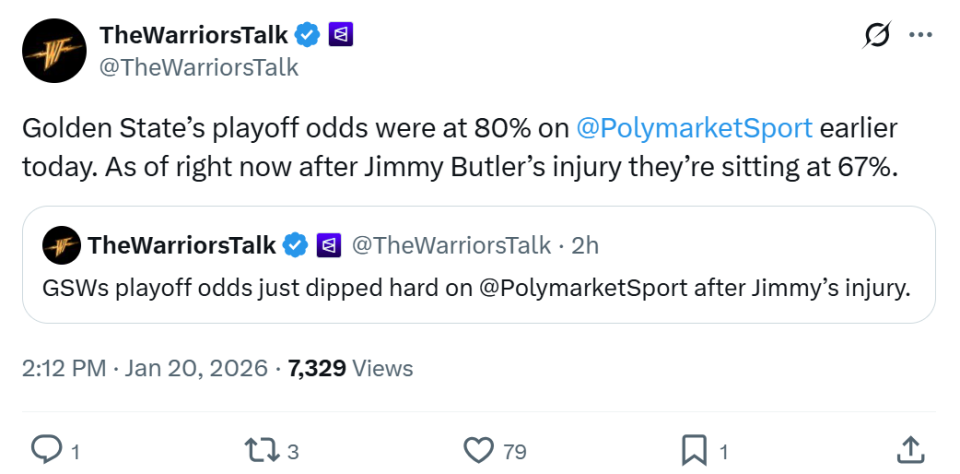960x474 pixels.
Task: Bookmark this tweet
Action: click(x=693, y=450)
